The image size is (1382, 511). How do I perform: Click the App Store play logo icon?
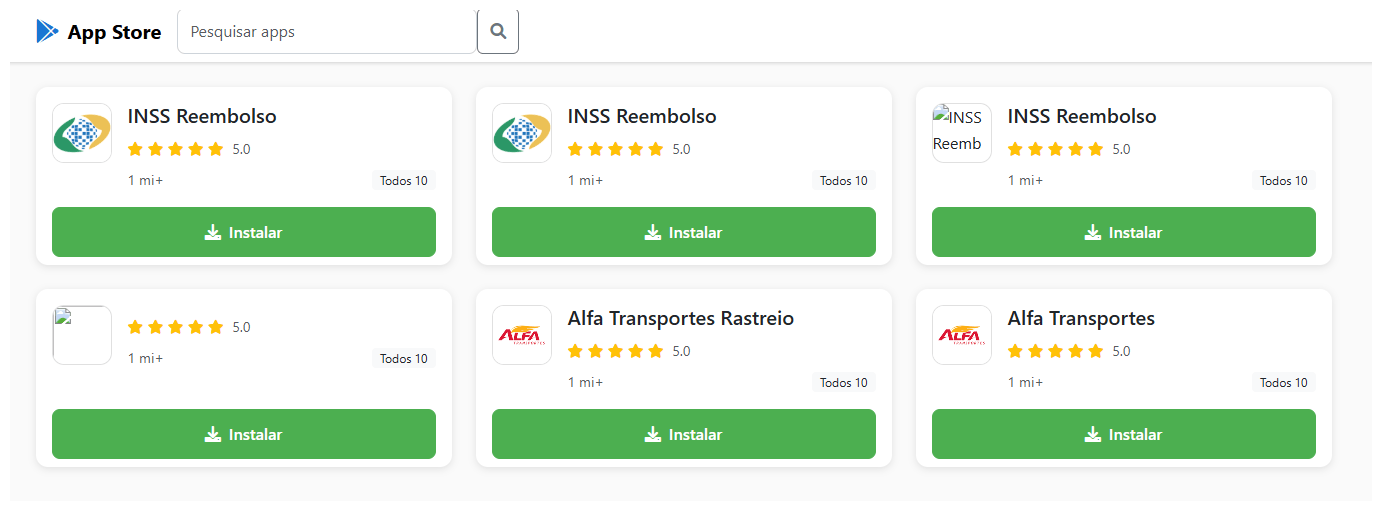tap(47, 32)
